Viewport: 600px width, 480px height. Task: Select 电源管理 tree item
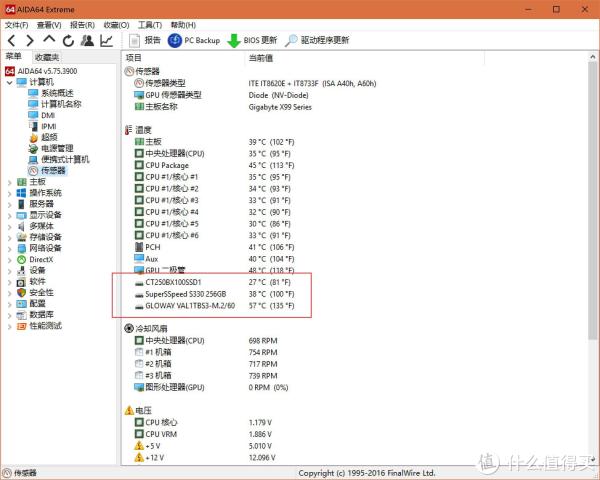pyautogui.click(x=51, y=148)
